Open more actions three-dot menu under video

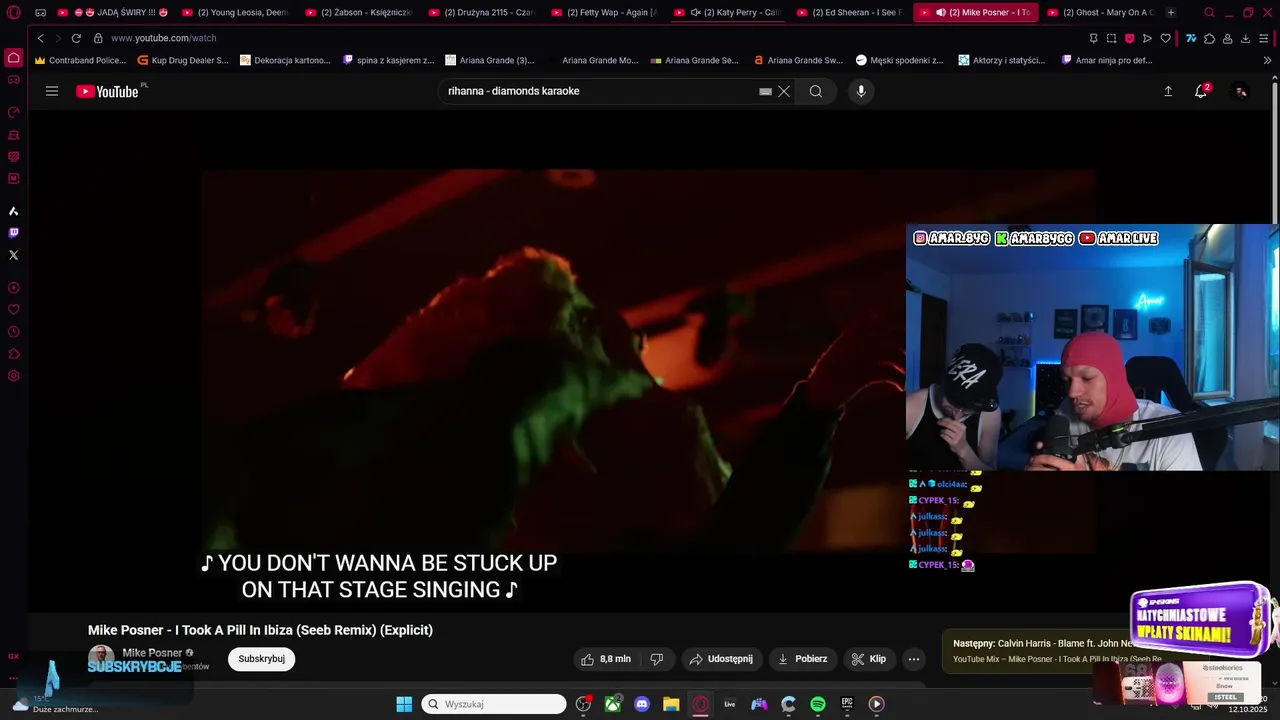pos(913,659)
